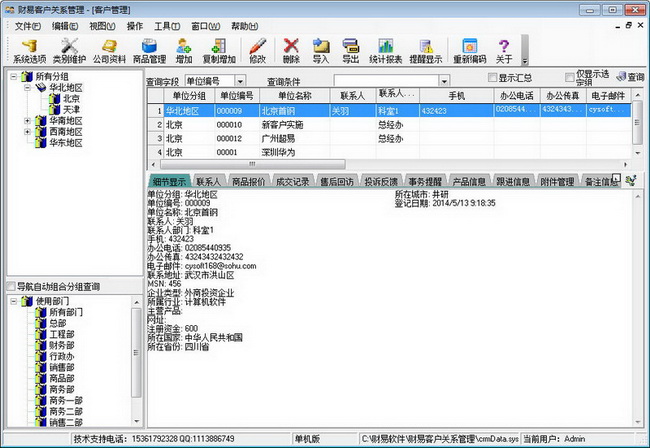Click 手机 column header
Viewport: 650px width, 448px height.
tap(456, 96)
